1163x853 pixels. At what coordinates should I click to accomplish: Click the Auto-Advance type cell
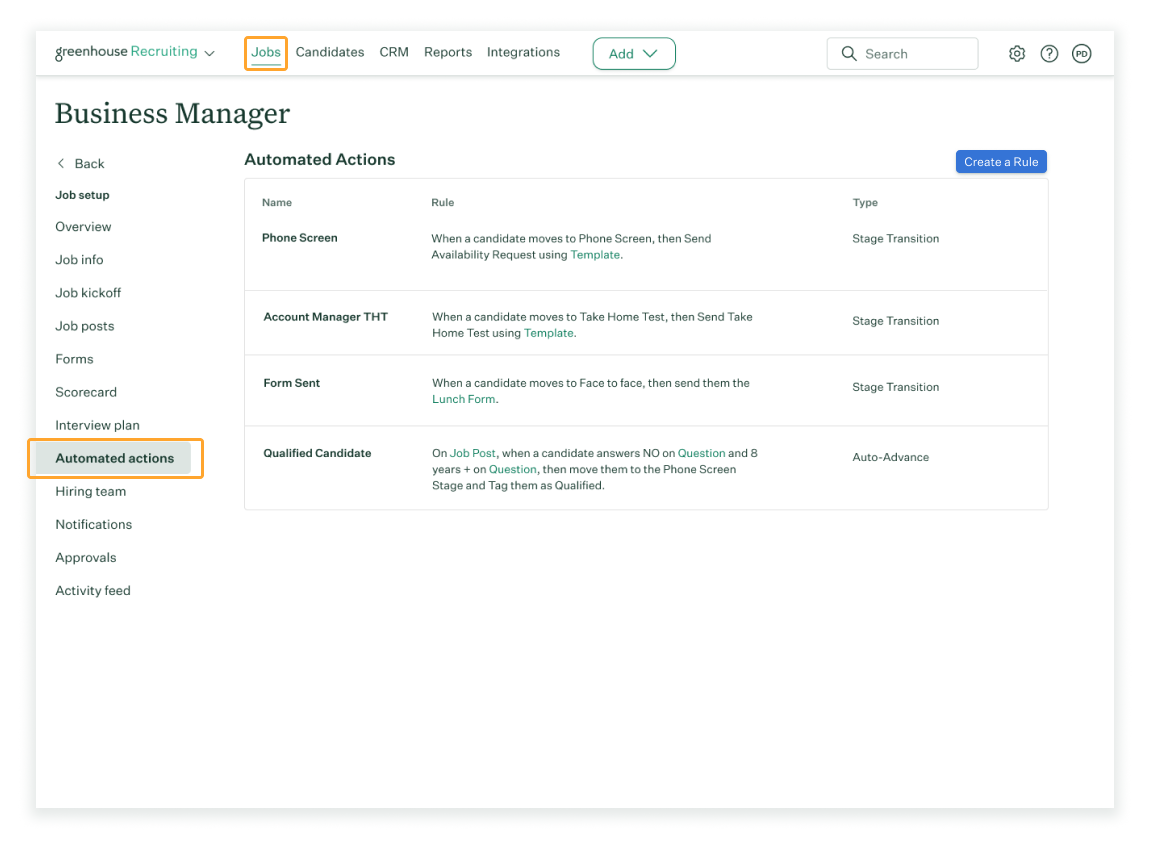point(890,457)
